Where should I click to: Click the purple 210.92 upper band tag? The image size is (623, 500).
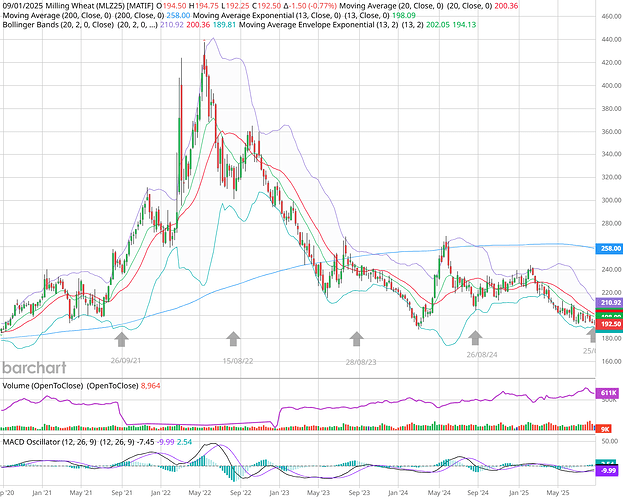click(x=609, y=302)
